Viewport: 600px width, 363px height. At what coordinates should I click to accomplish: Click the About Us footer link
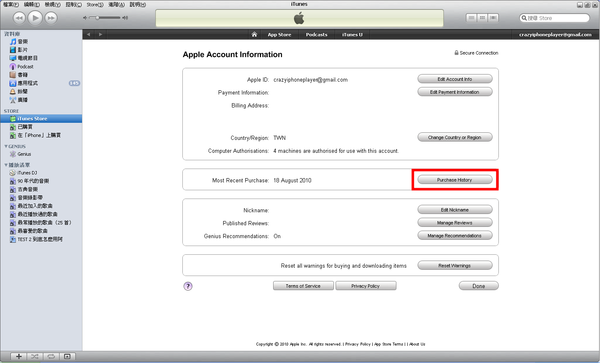tap(417, 344)
